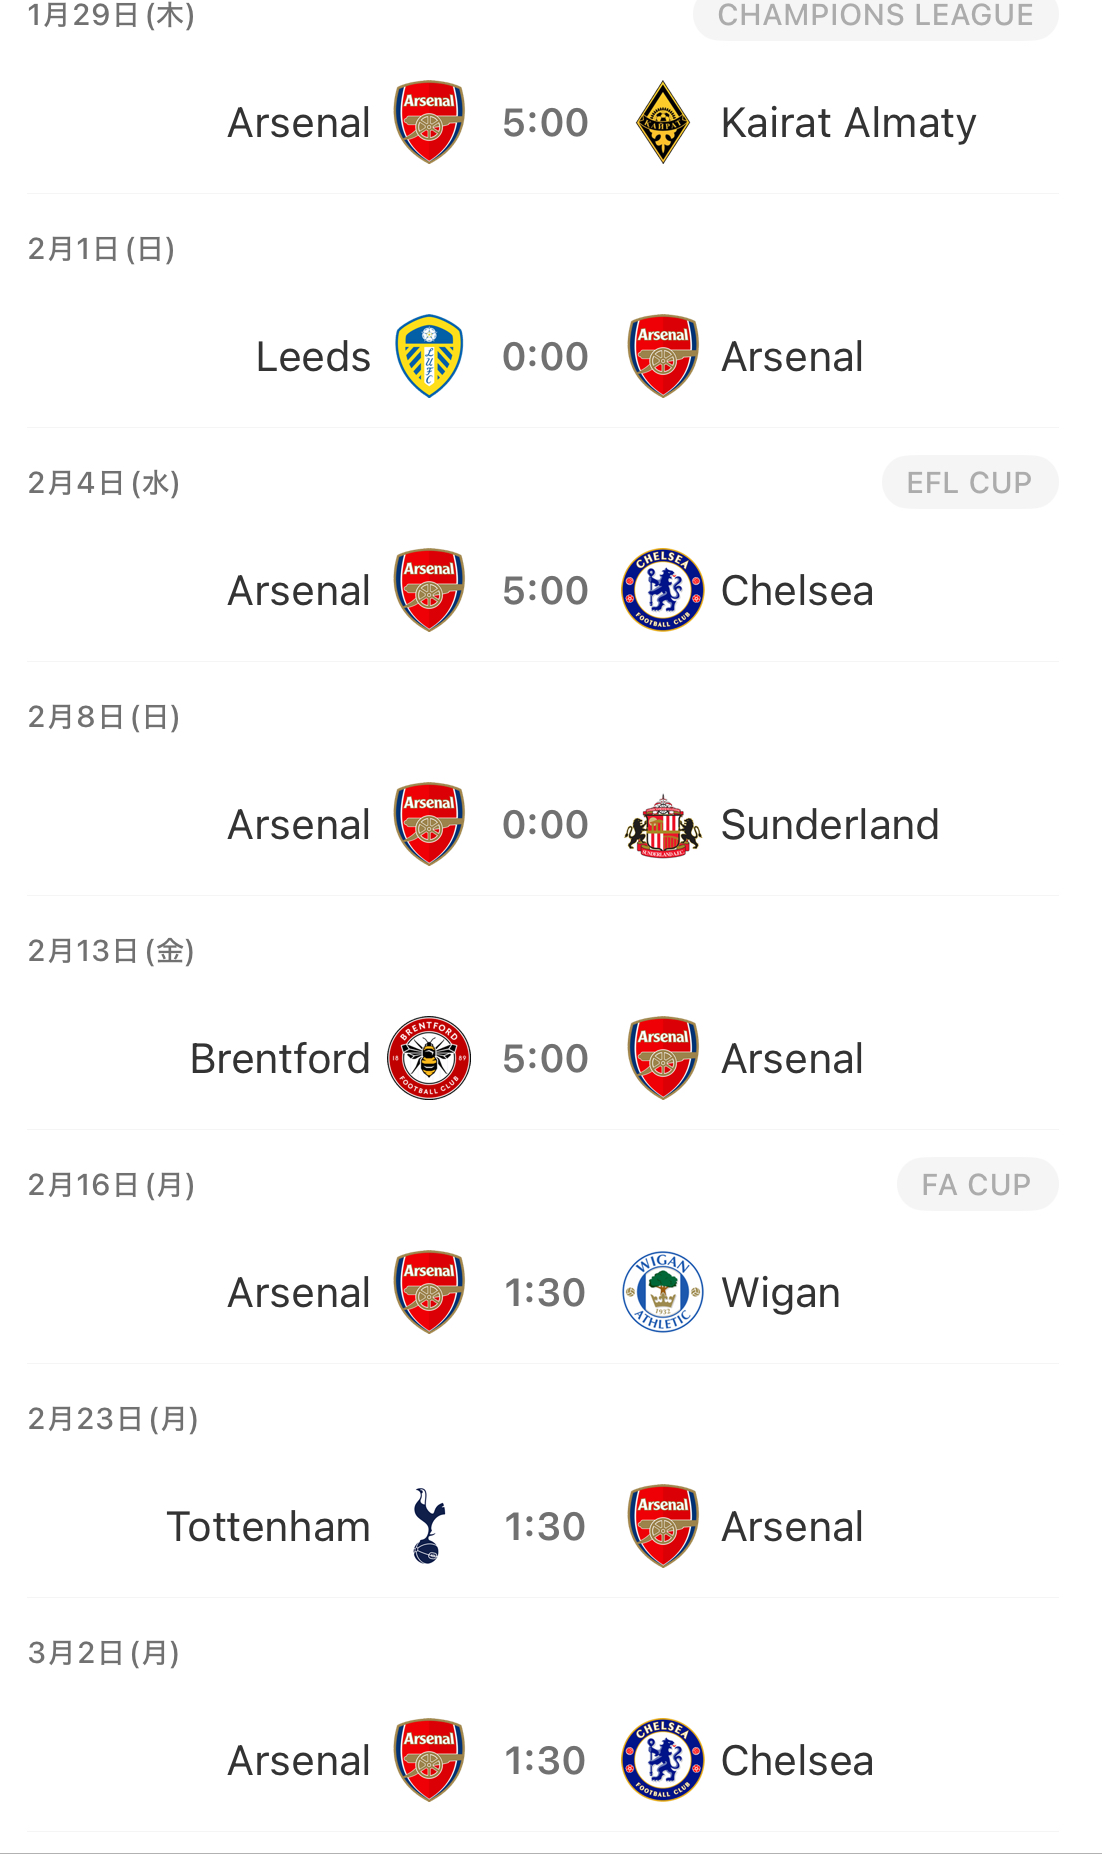This screenshot has height=1854, width=1102.
Task: Click Chelsea crest in March 2 fixture
Action: coord(662,1761)
